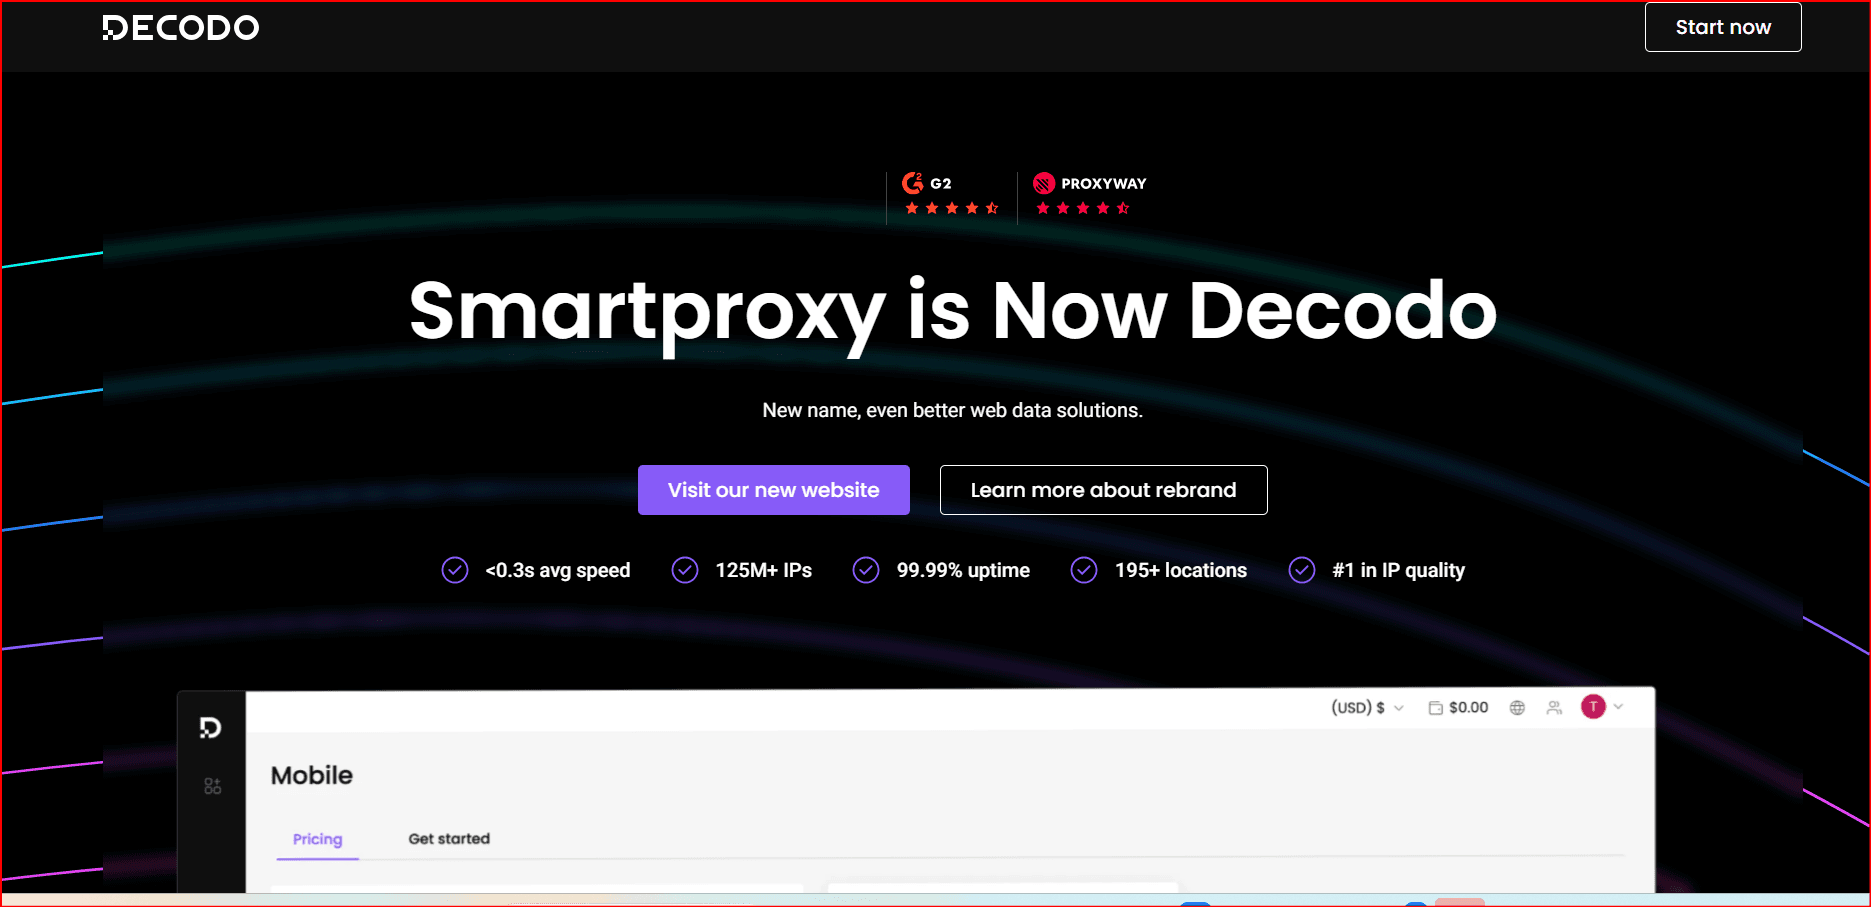Click the wallet balance $0.00 icon
Screen dimensions: 1871x907
(x=1436, y=708)
